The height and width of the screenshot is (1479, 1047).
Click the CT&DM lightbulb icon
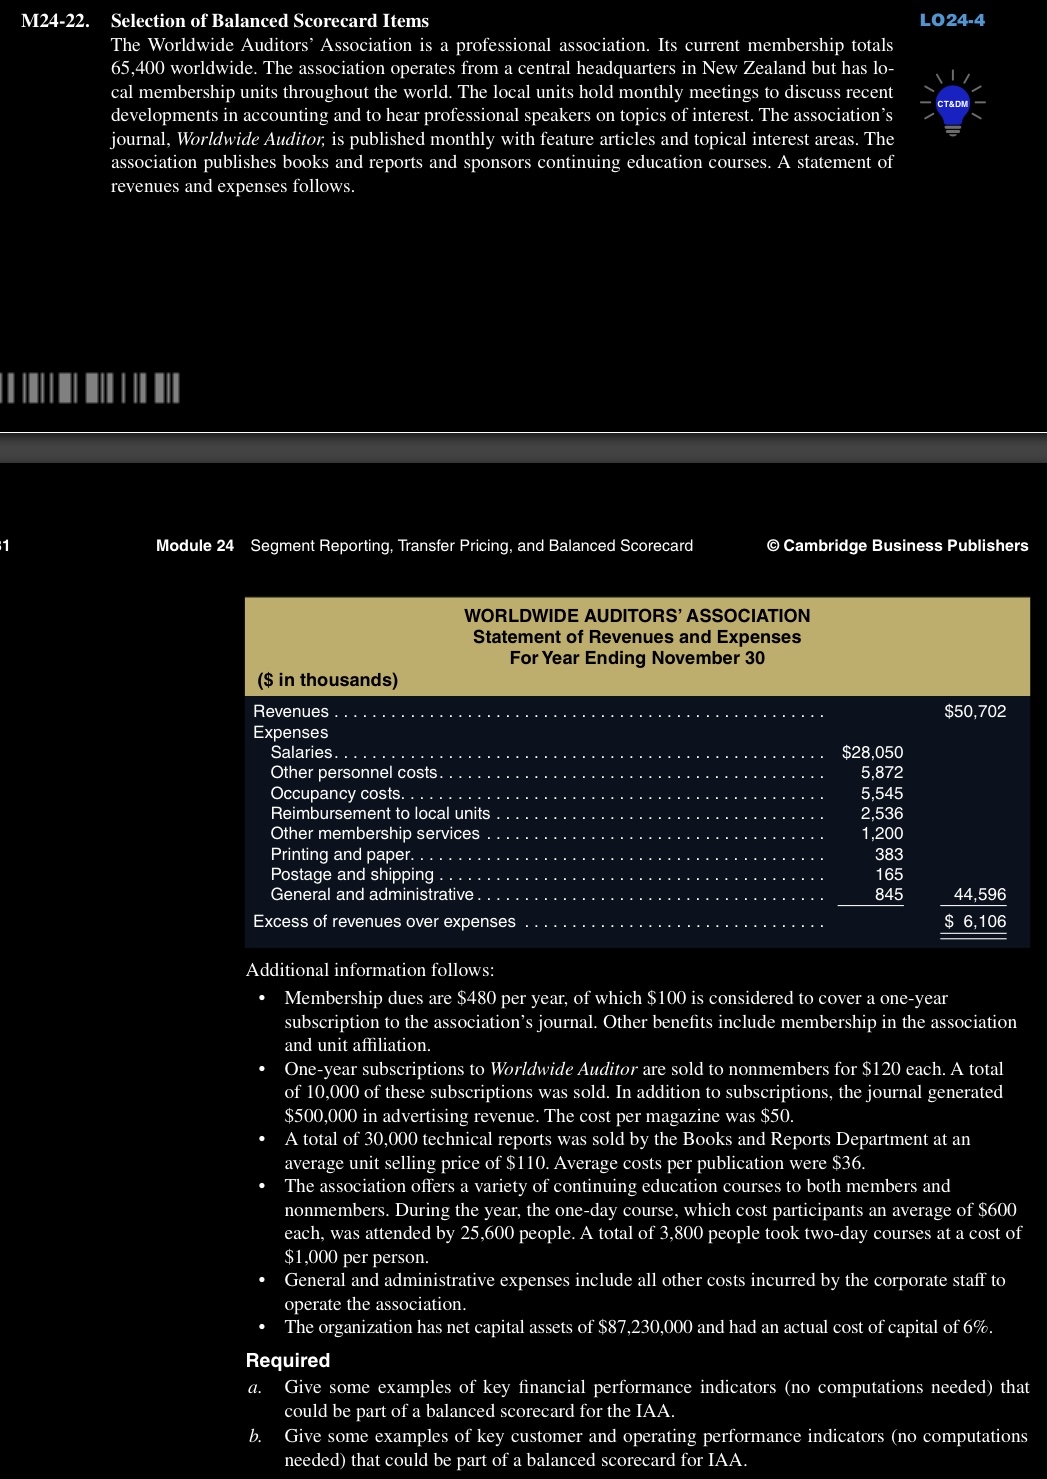pos(952,103)
